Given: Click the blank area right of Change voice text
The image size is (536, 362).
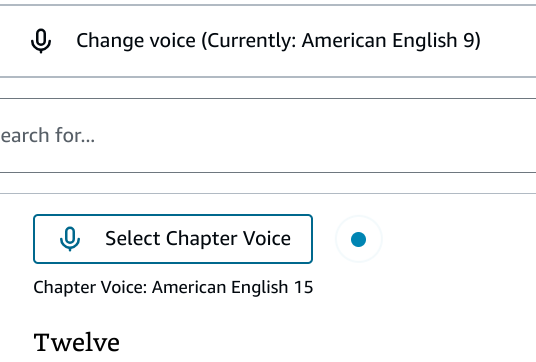Looking at the screenshot, I should pos(508,41).
